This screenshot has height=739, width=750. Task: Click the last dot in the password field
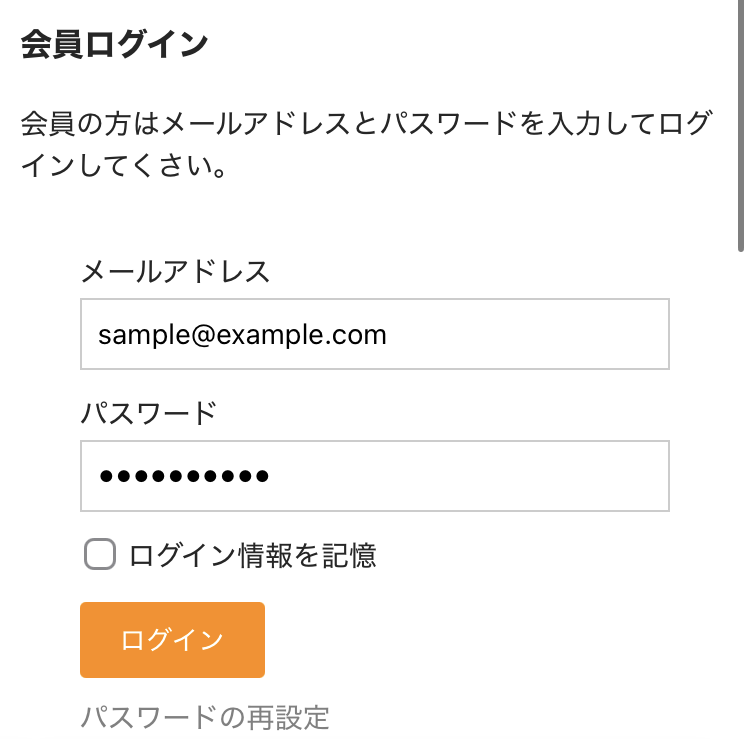(x=261, y=477)
